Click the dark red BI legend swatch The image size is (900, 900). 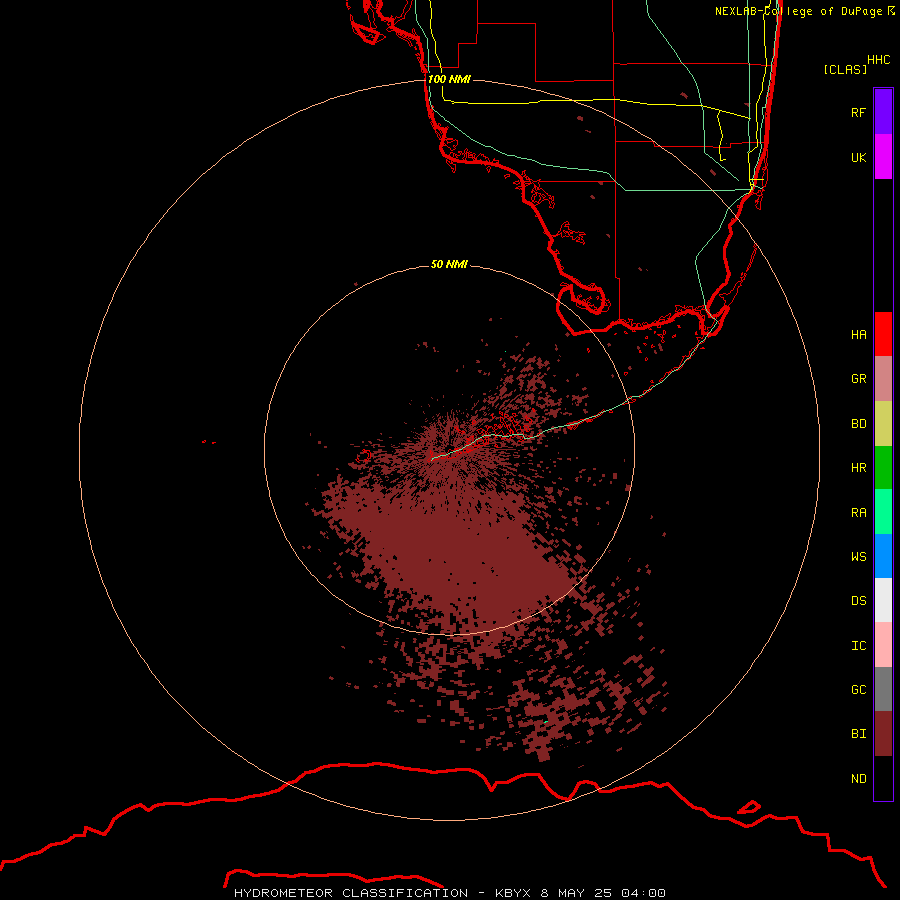(883, 734)
